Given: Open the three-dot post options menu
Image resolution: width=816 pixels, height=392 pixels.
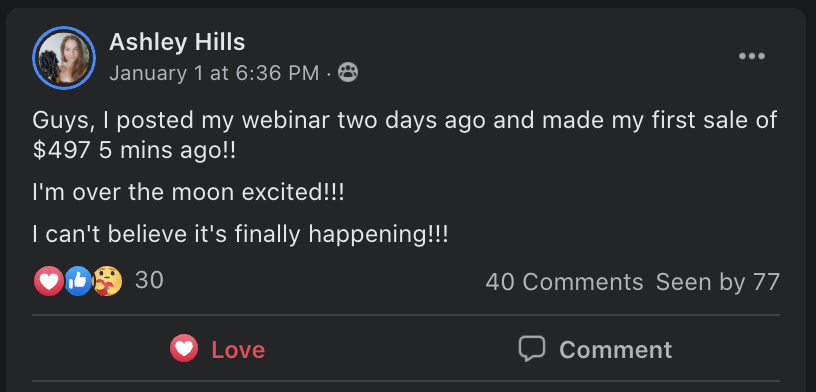Looking at the screenshot, I should tap(752, 56).
